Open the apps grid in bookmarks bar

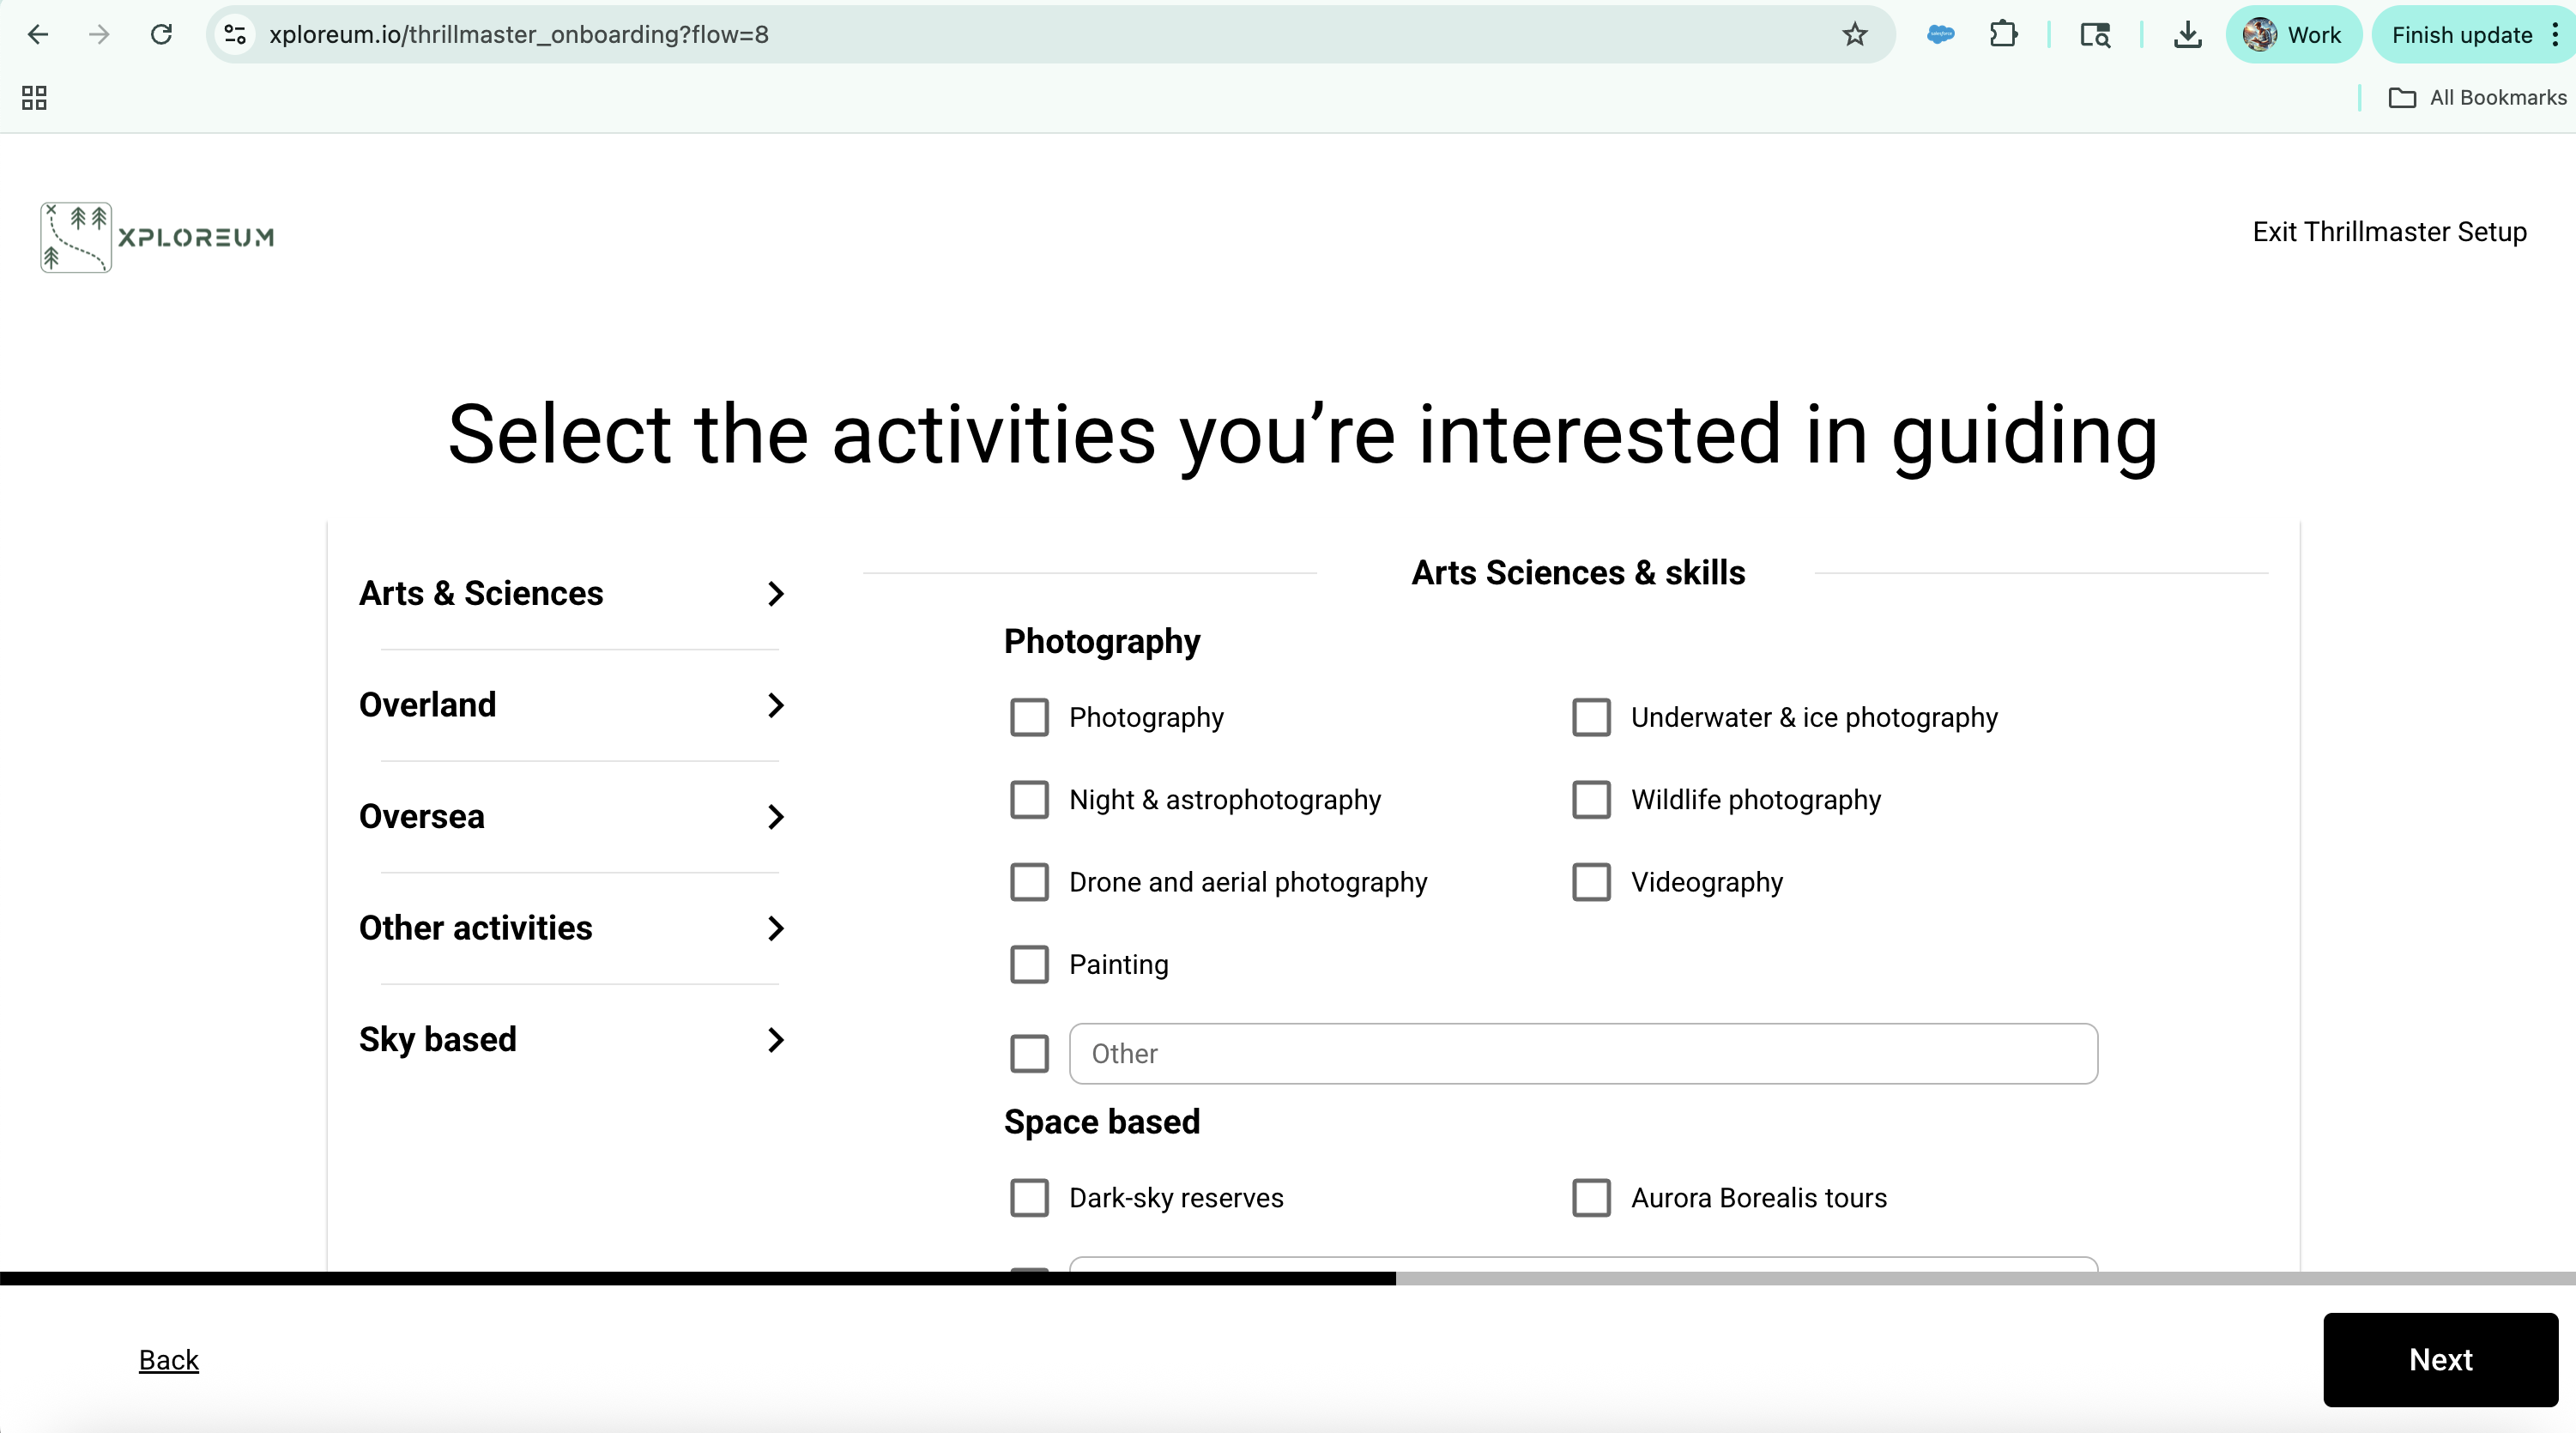pos(34,97)
